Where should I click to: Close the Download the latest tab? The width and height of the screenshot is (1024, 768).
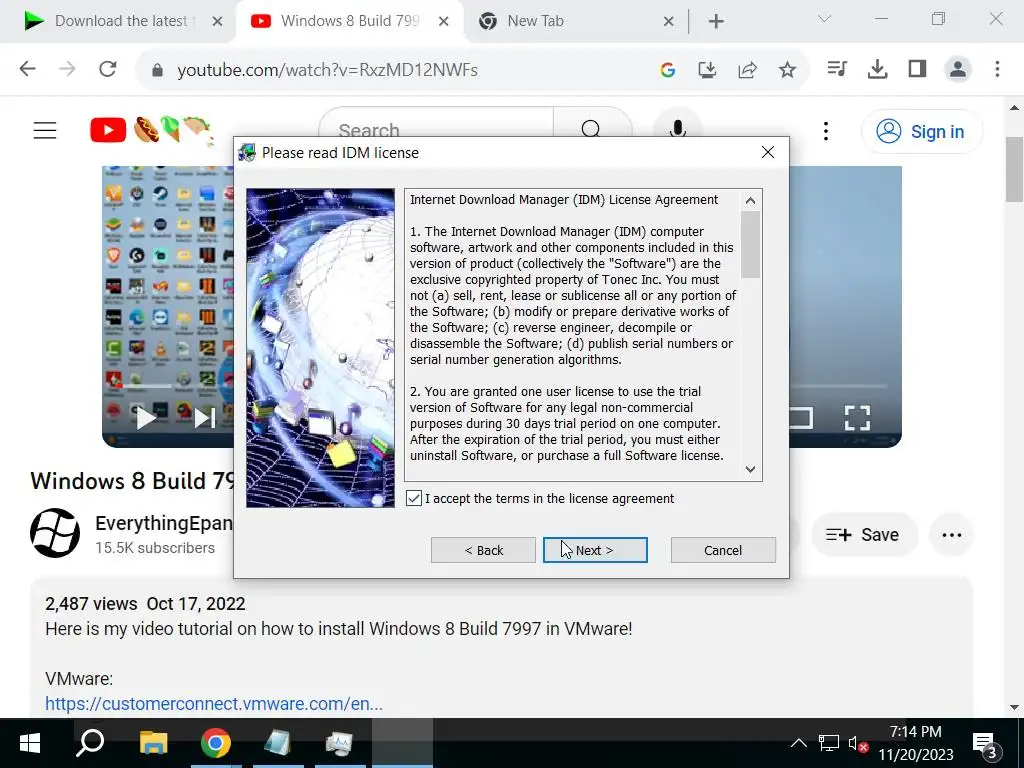pyautogui.click(x=217, y=22)
